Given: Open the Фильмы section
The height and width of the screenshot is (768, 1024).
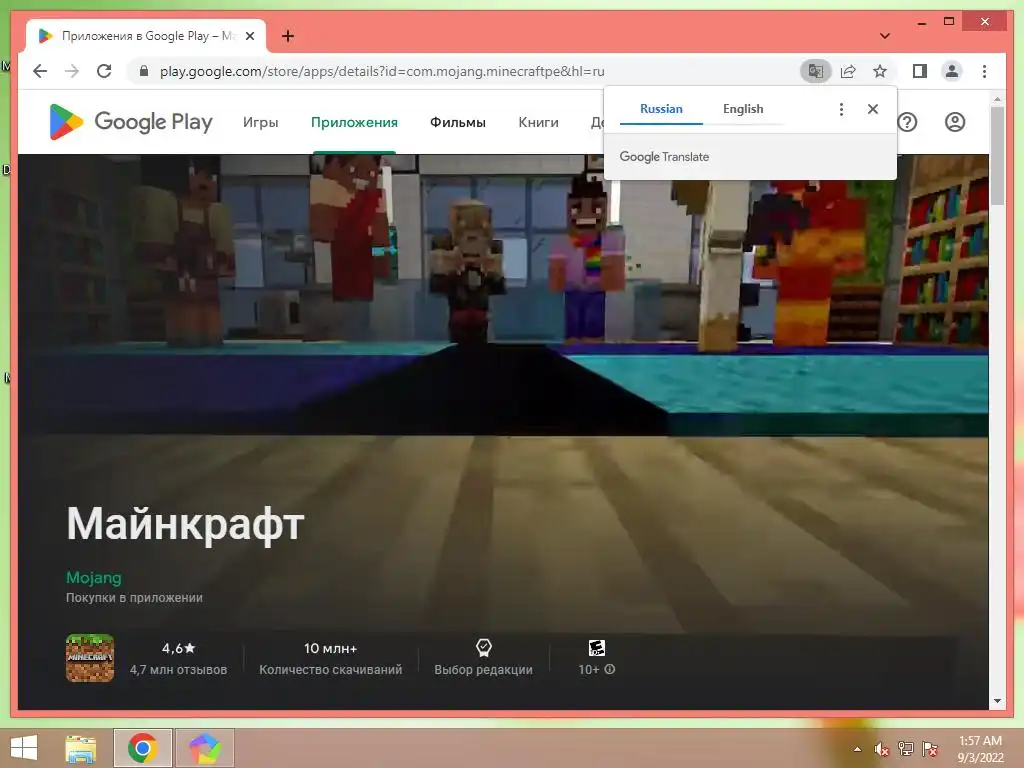Looking at the screenshot, I should [x=458, y=122].
